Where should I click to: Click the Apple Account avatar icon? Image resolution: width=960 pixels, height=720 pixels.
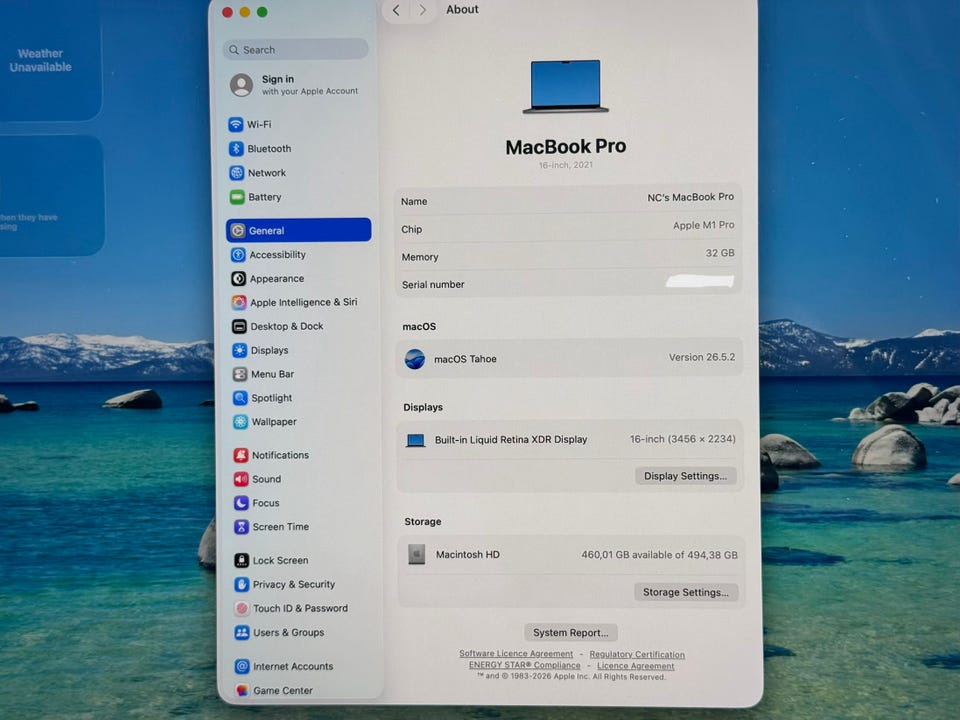(241, 84)
